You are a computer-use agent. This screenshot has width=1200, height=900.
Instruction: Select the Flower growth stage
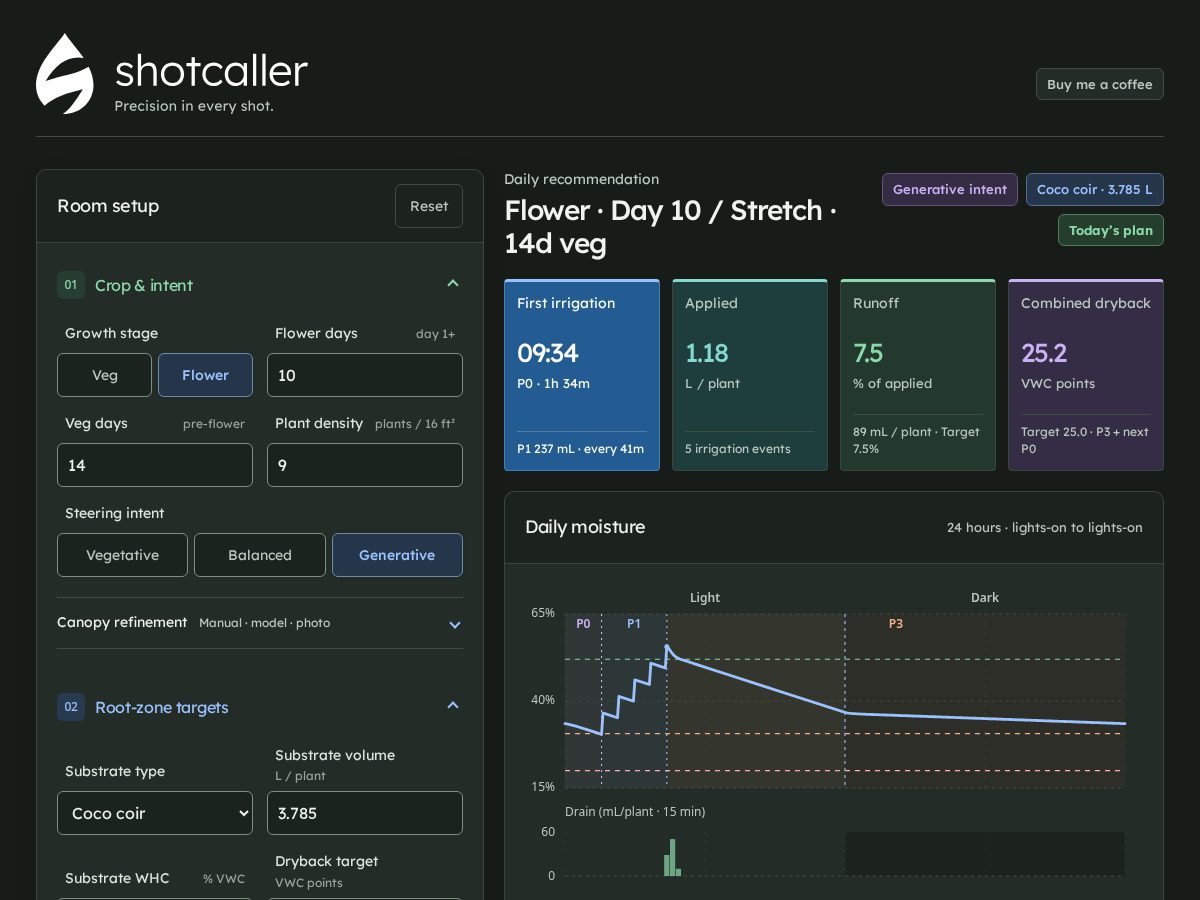coord(205,375)
